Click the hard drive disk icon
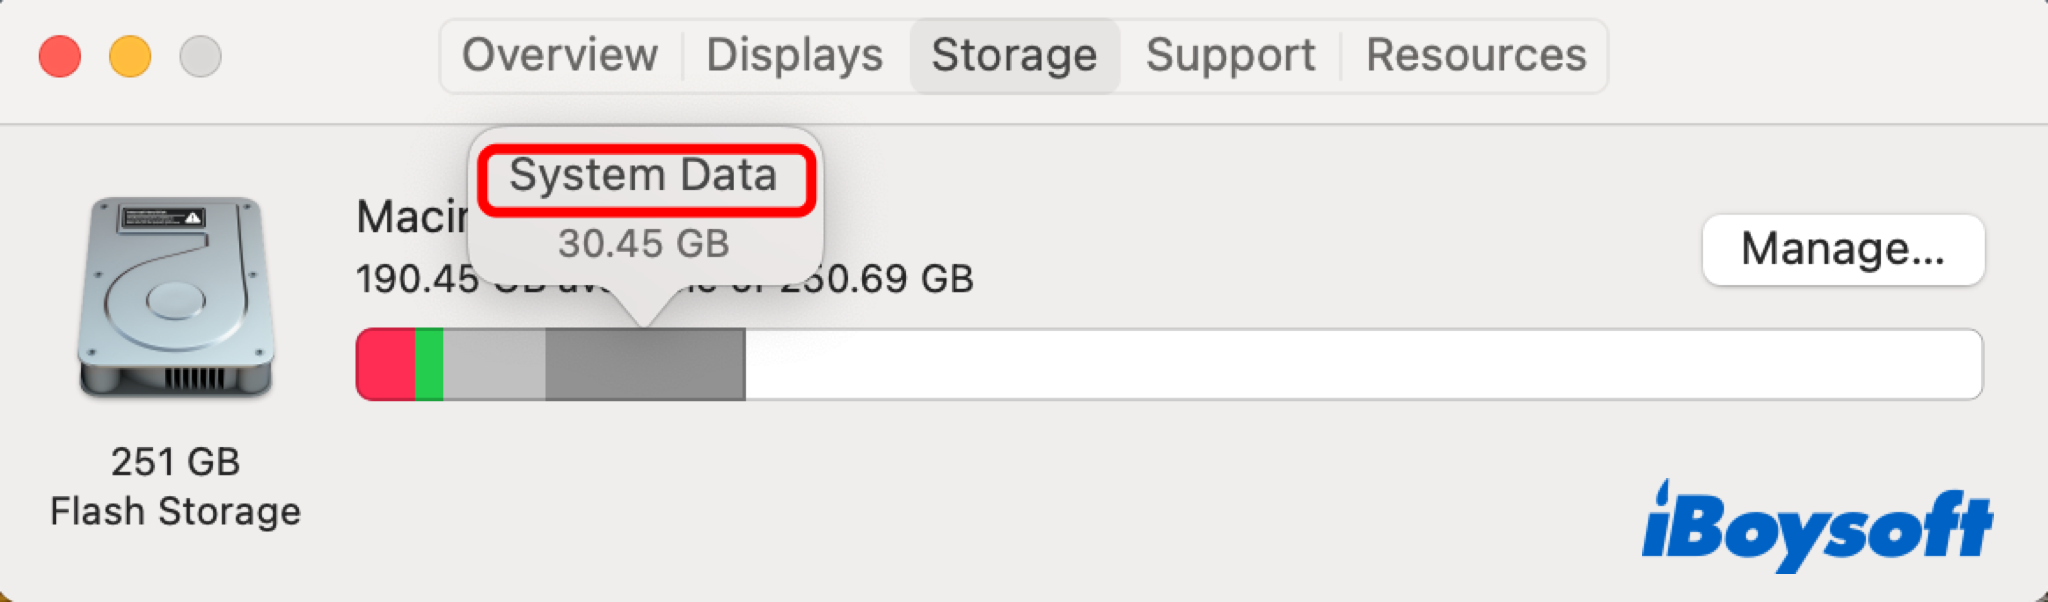Image resolution: width=2048 pixels, height=602 pixels. pyautogui.click(x=176, y=297)
